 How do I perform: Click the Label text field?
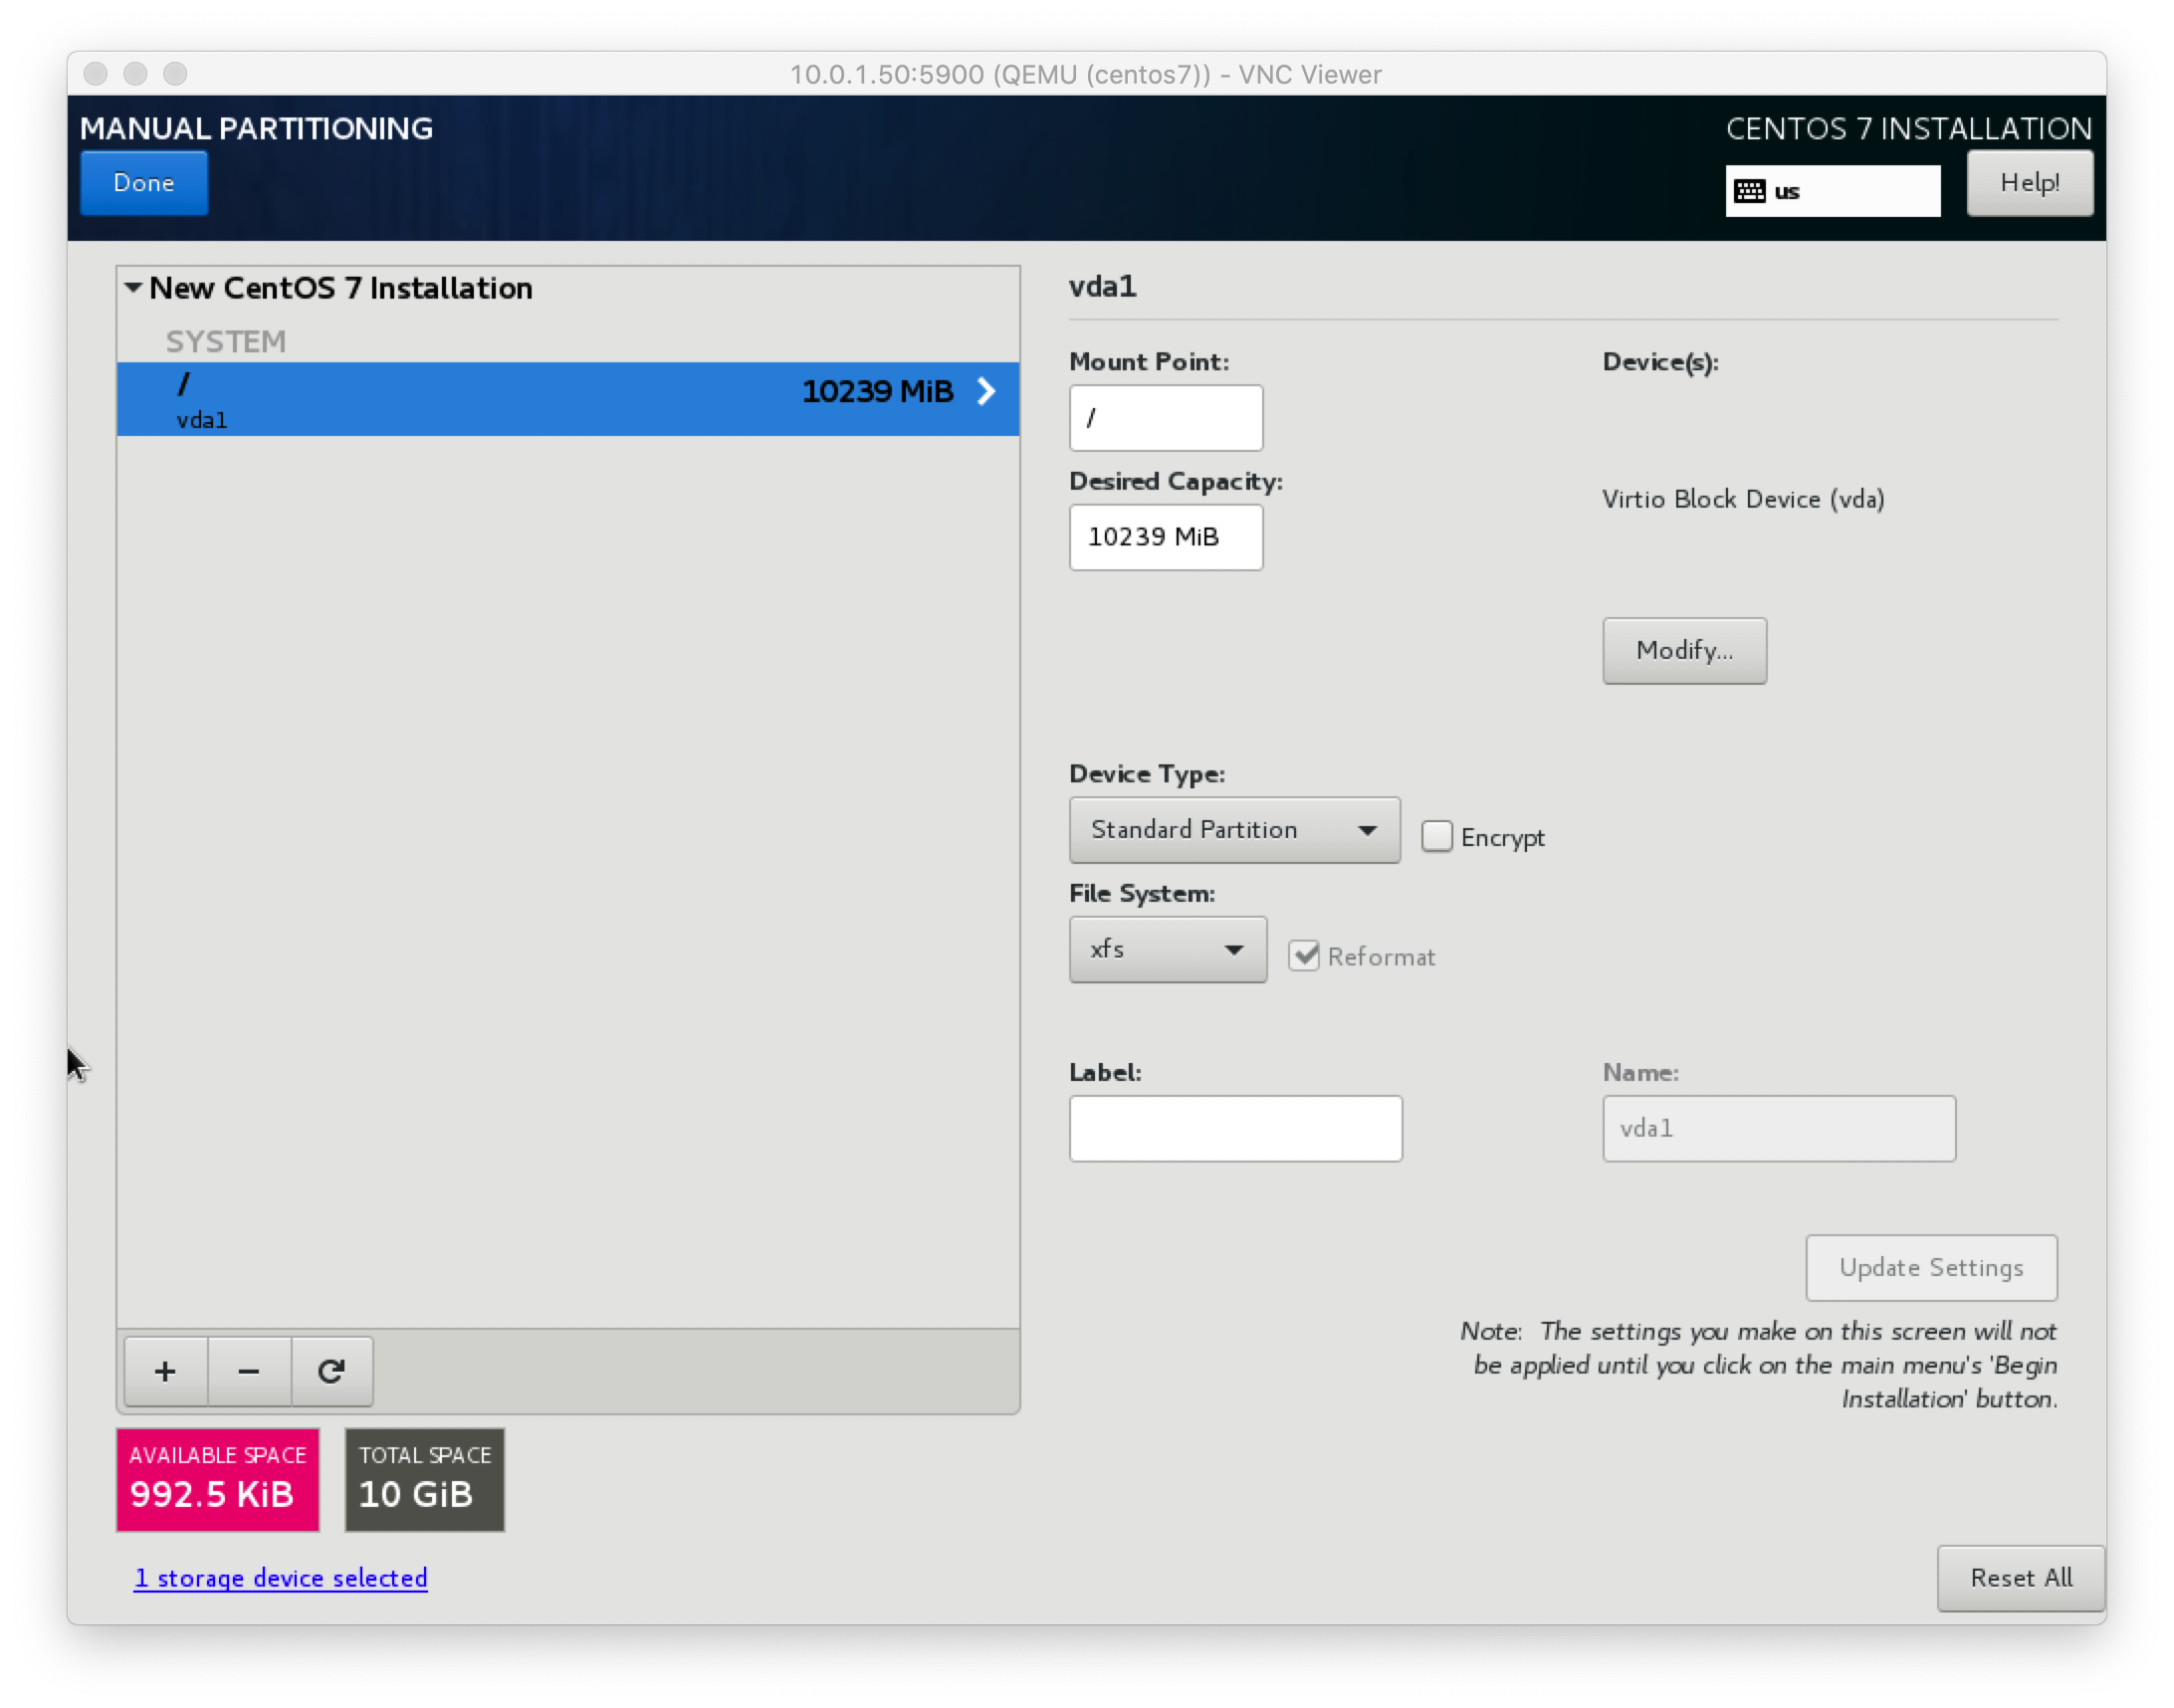click(1235, 1128)
